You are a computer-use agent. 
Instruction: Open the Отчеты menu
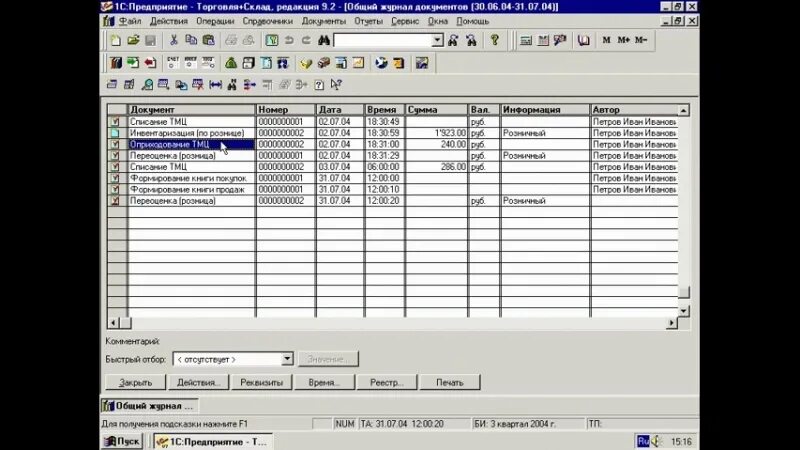tap(368, 21)
